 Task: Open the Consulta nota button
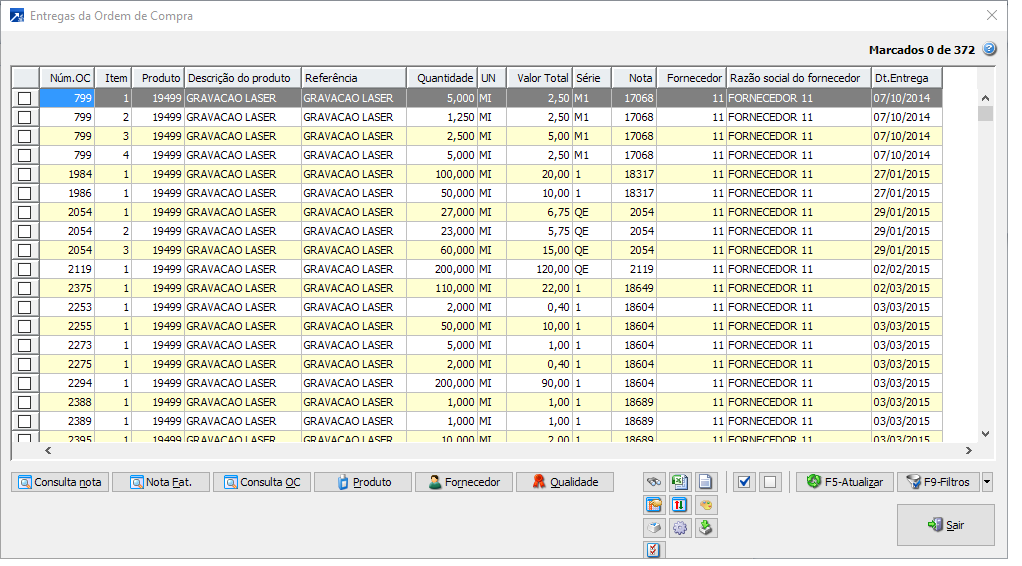tap(60, 482)
